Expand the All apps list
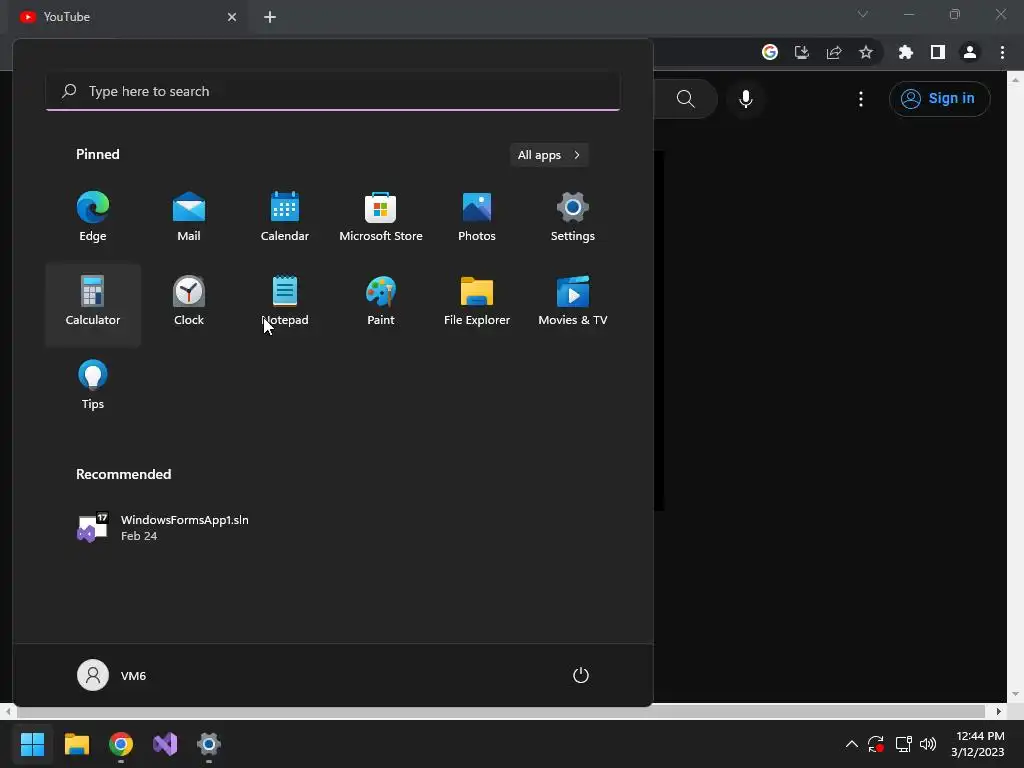 pos(549,155)
